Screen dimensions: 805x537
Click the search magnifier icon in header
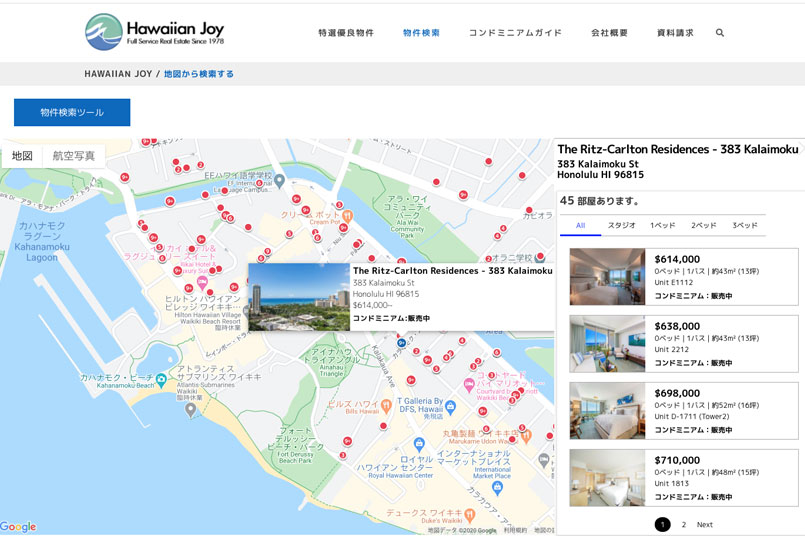point(720,33)
